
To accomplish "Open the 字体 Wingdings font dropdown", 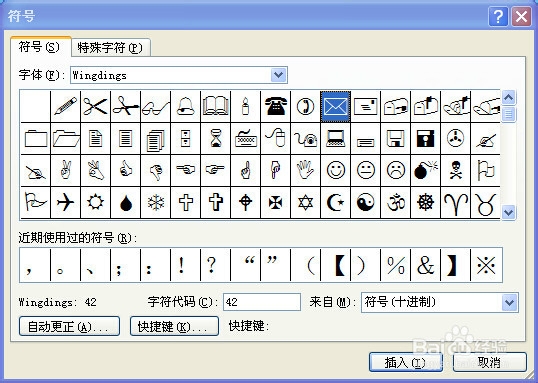I will click(279, 75).
